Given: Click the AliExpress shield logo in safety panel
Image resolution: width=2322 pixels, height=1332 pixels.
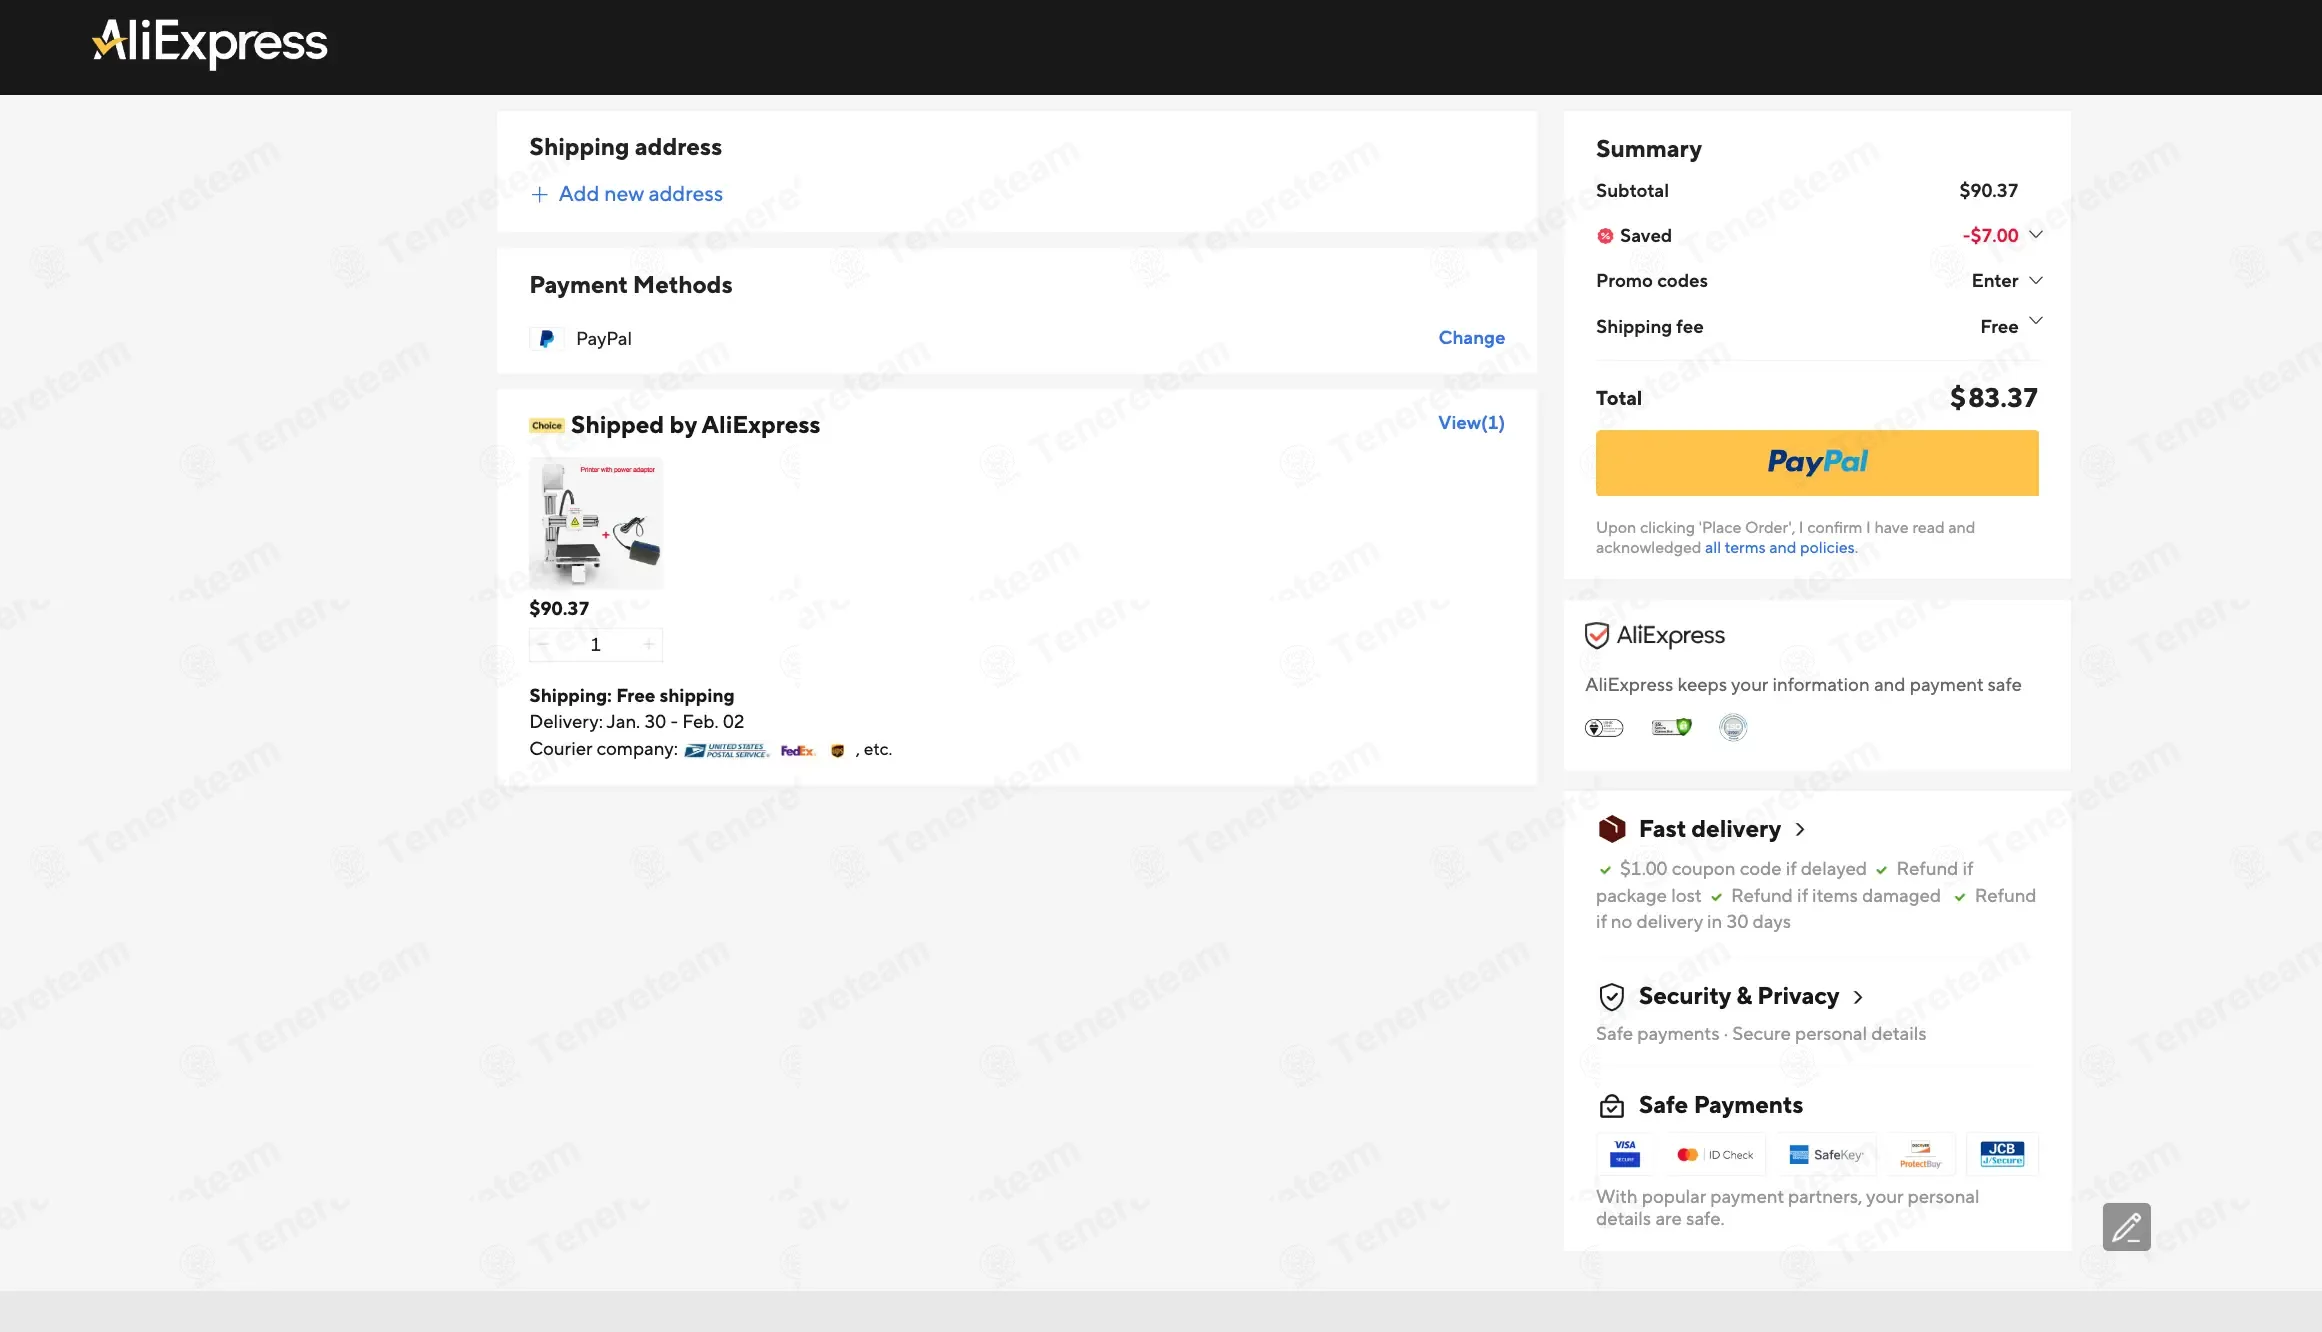Looking at the screenshot, I should [x=1655, y=636].
